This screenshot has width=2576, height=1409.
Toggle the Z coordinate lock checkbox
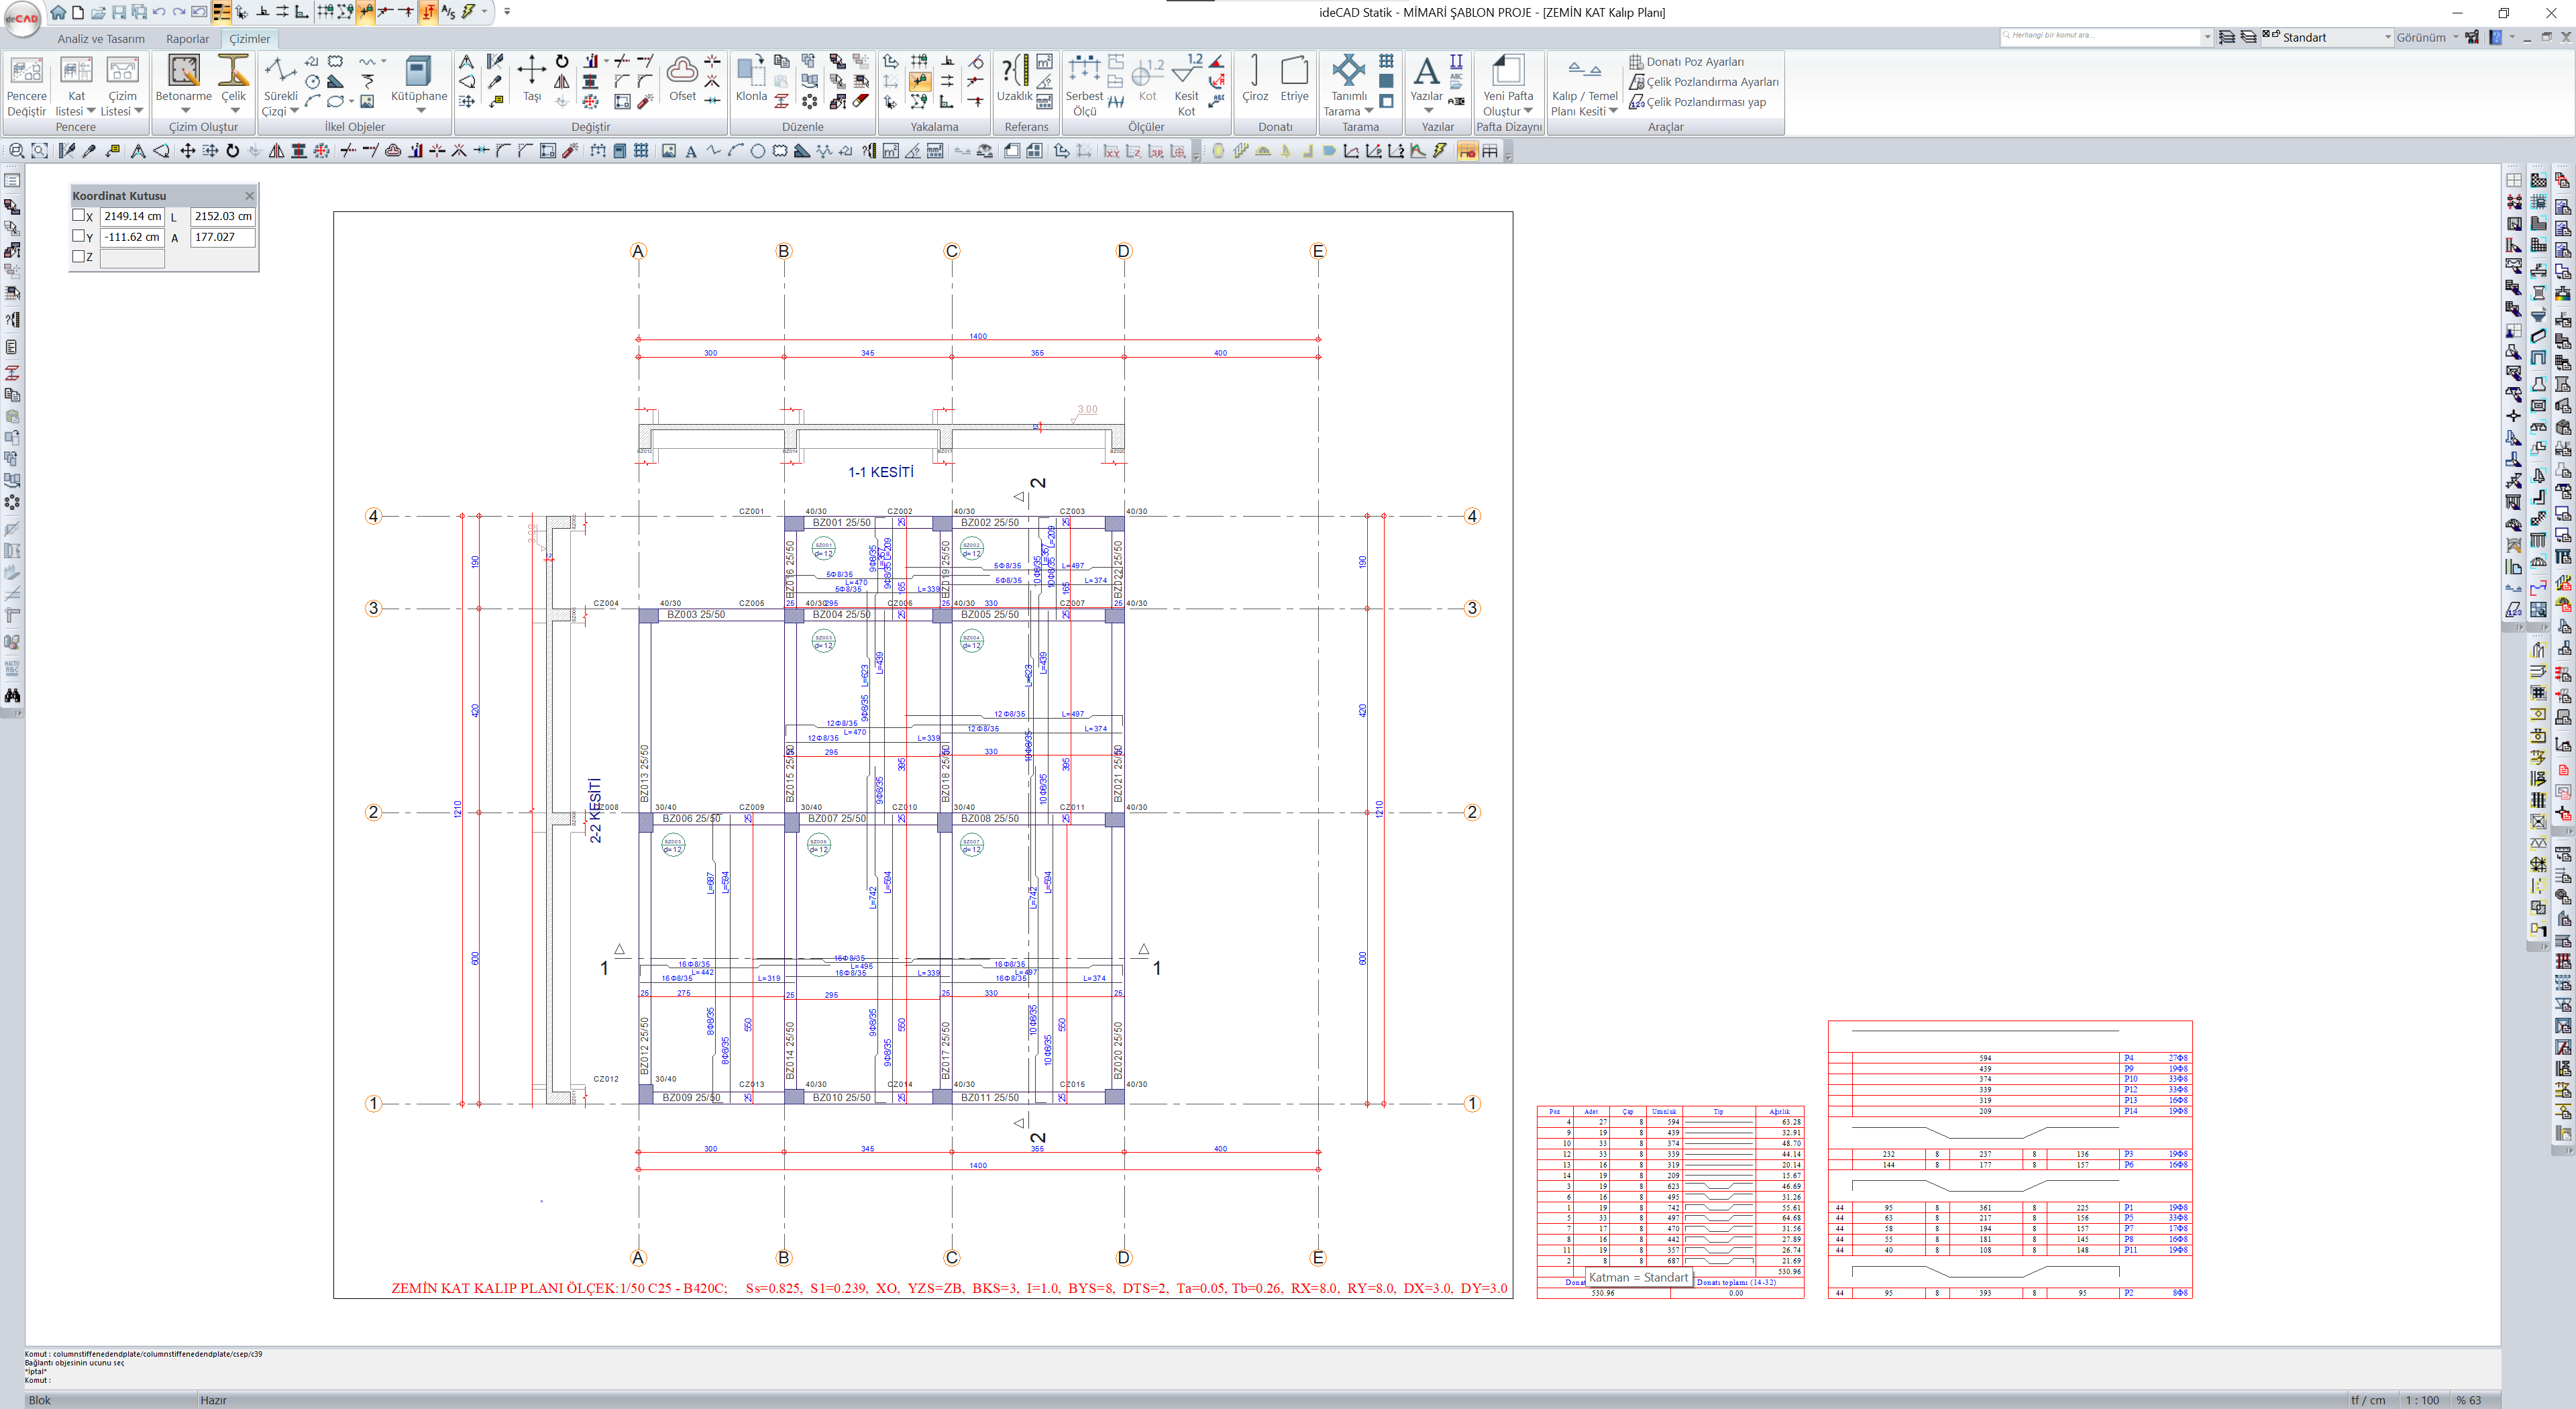click(79, 256)
